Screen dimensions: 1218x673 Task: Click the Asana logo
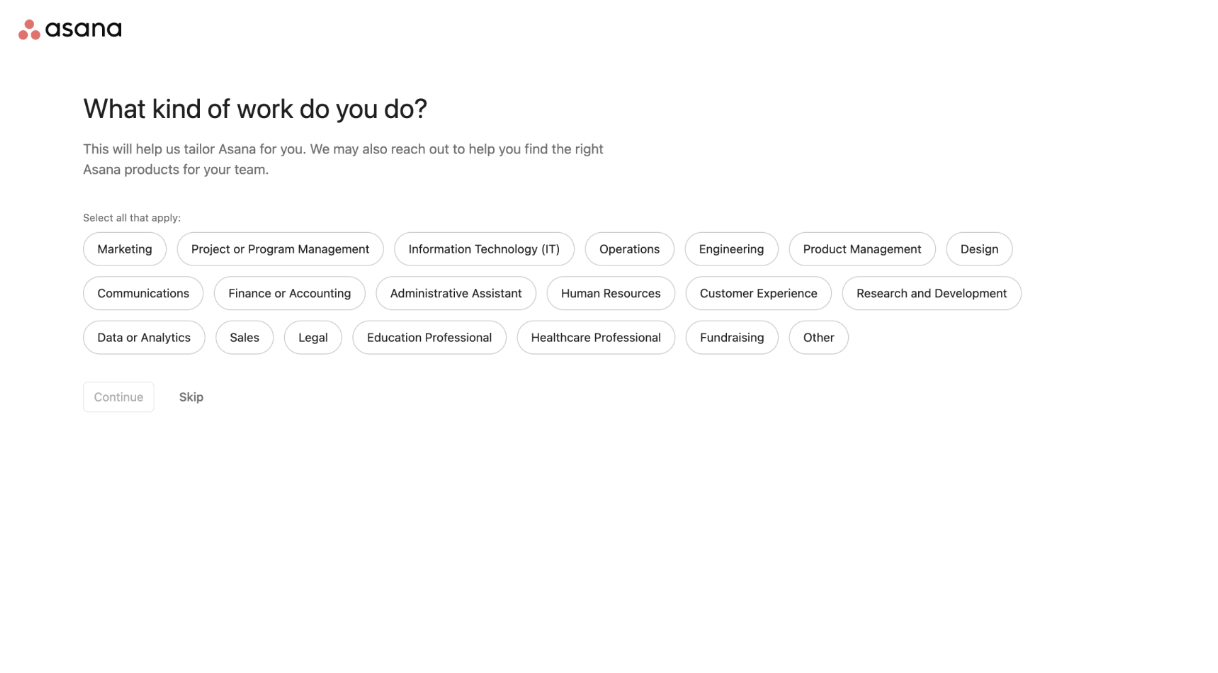[x=70, y=30]
